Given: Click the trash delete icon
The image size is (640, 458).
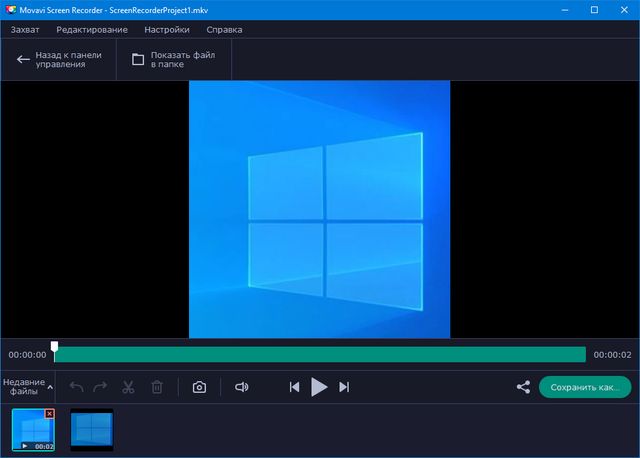Looking at the screenshot, I should tap(157, 387).
